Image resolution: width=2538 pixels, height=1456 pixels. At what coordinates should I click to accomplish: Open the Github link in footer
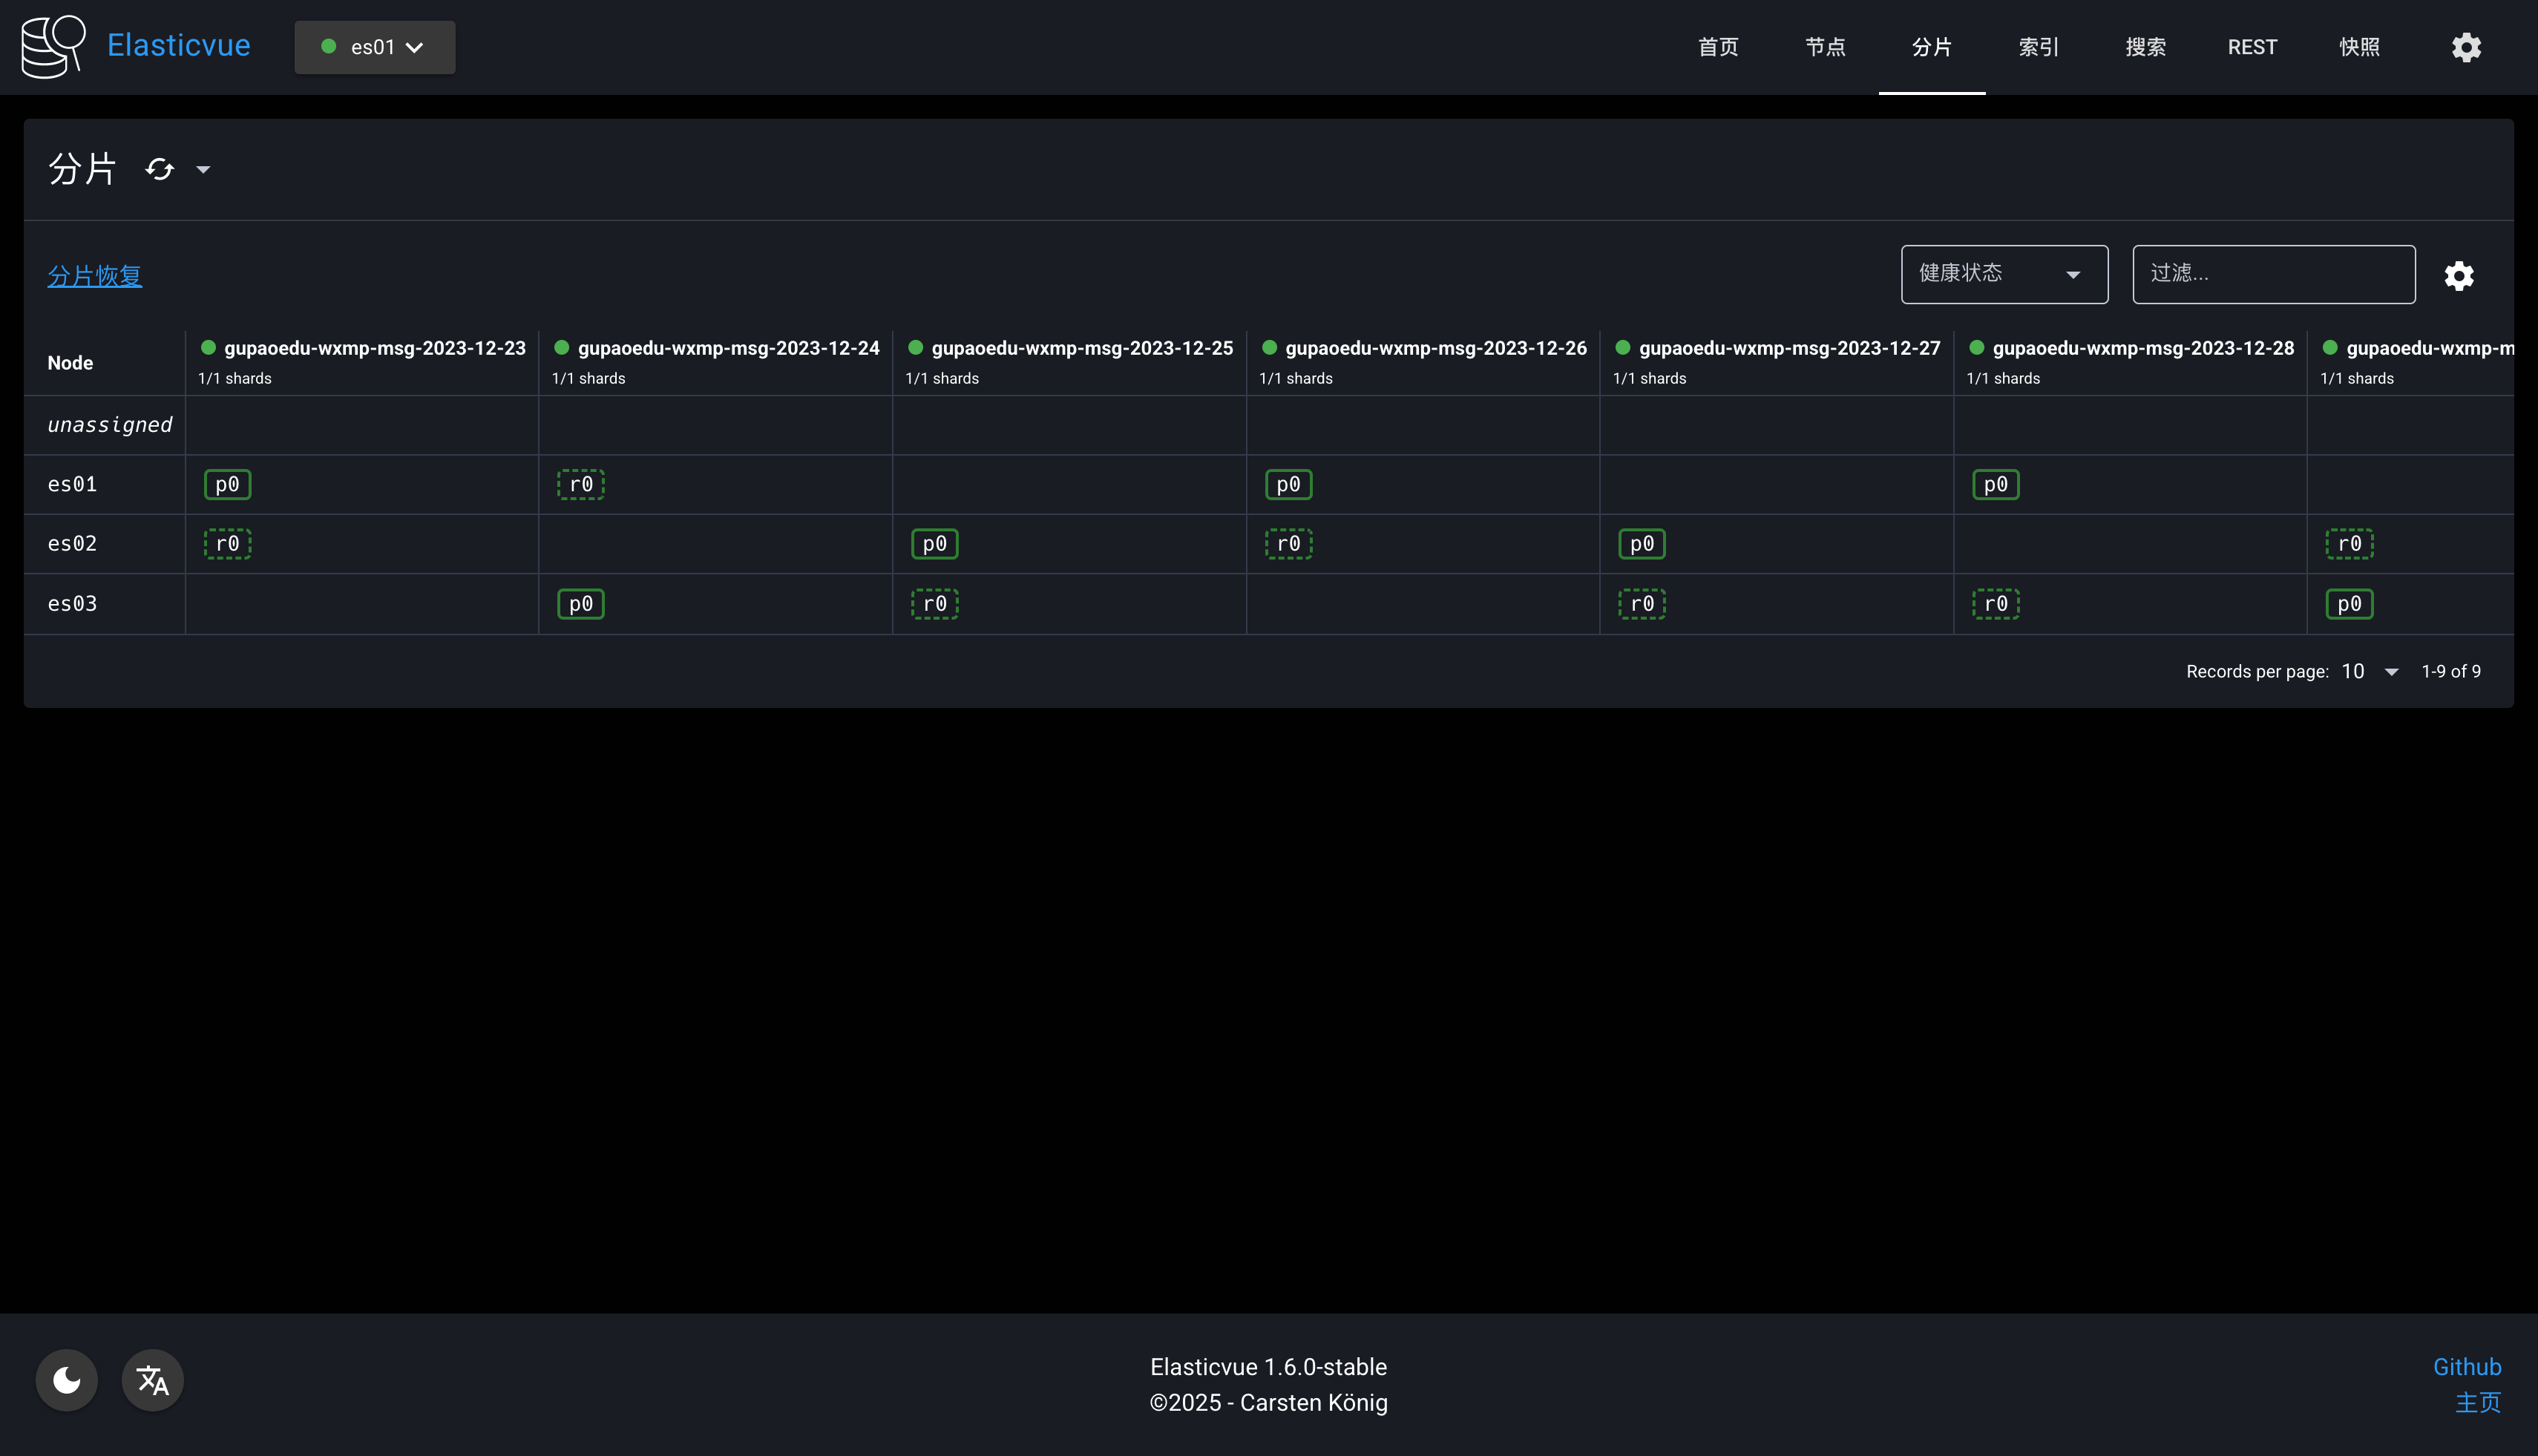[2466, 1367]
